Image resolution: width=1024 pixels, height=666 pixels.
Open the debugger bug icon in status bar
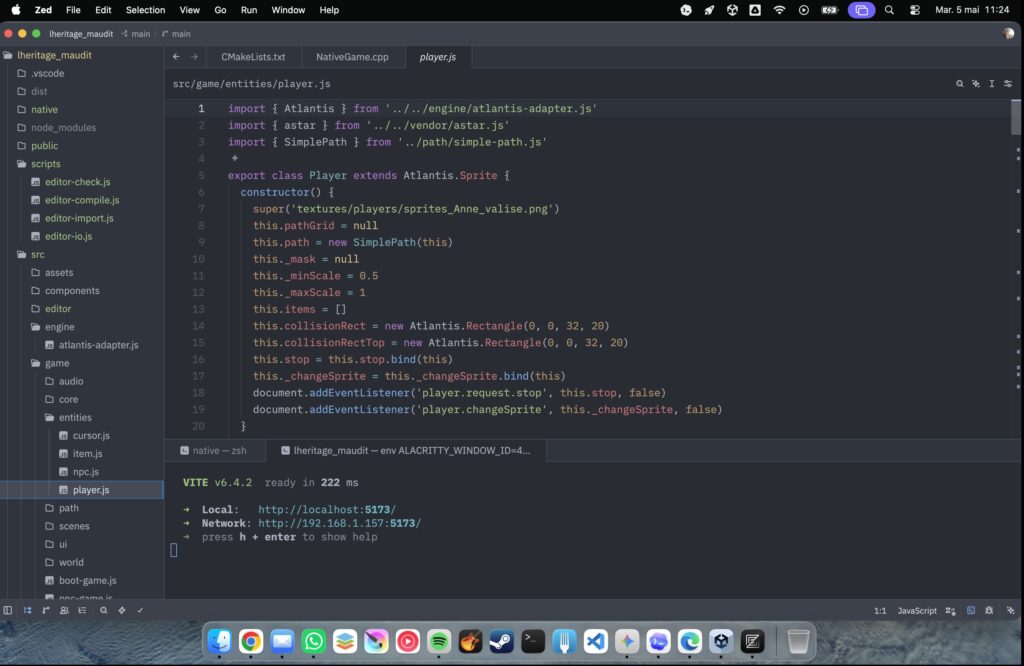(989, 610)
